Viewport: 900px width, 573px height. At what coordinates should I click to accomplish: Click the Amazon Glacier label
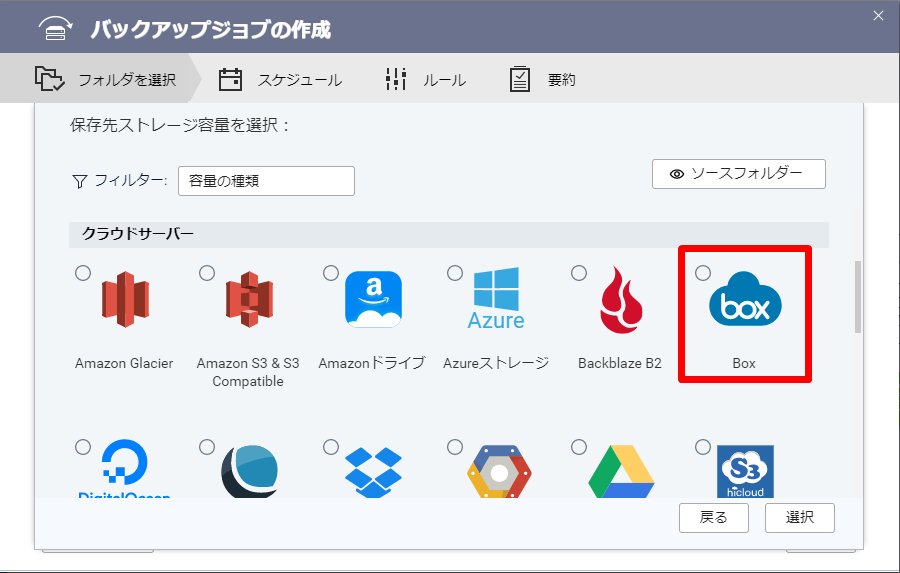point(124,363)
